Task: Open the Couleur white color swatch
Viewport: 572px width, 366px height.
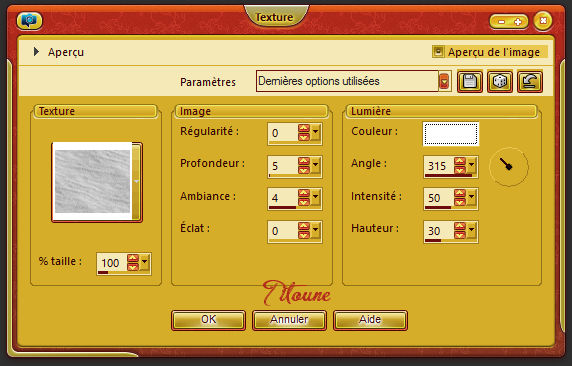Action: (x=451, y=134)
